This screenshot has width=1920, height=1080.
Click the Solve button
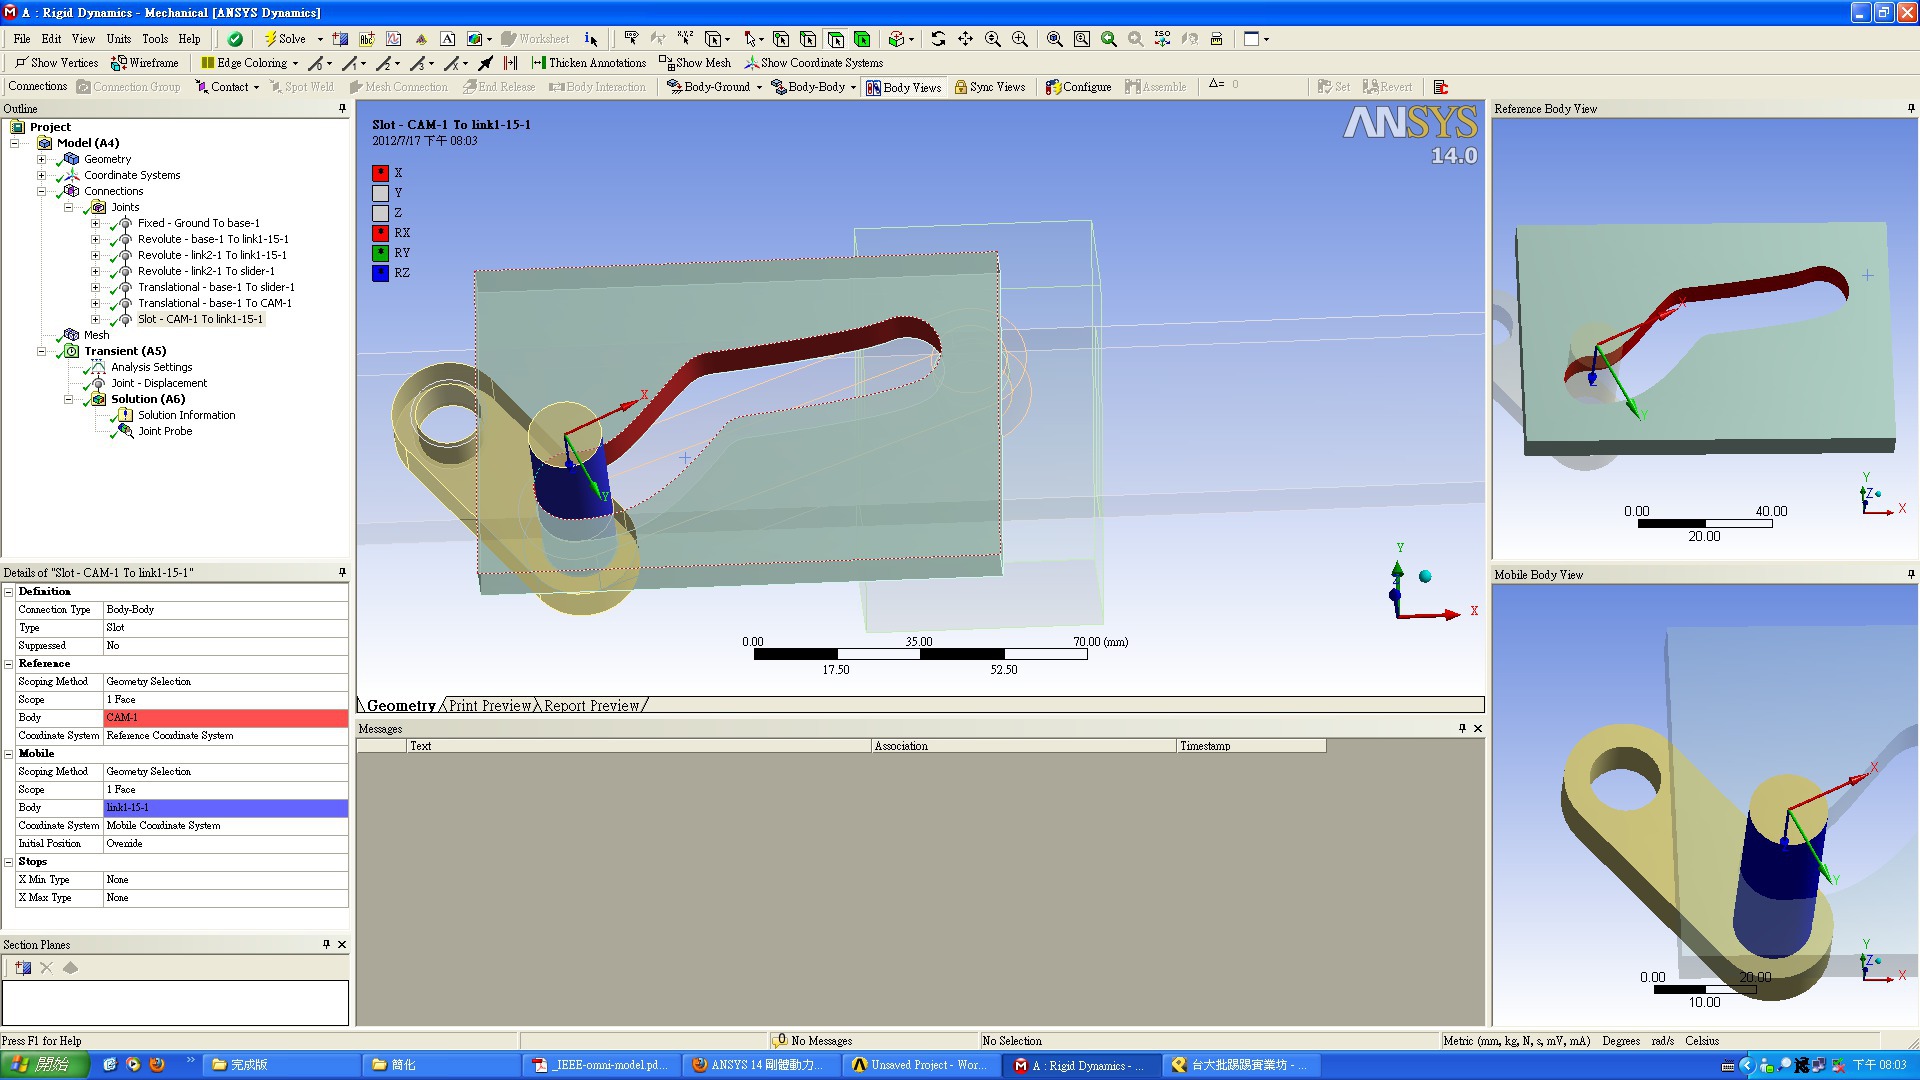click(284, 39)
